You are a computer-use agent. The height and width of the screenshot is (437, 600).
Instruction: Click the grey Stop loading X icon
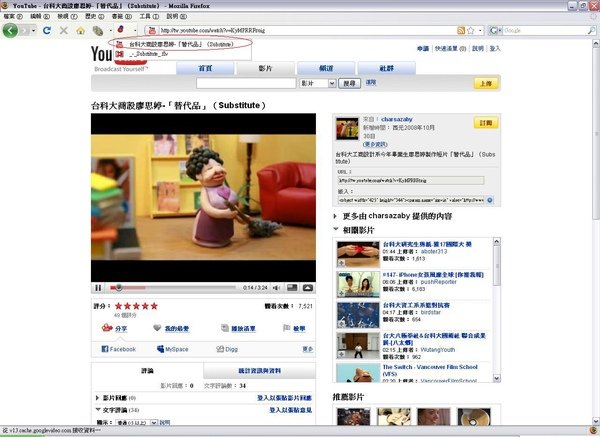64,30
